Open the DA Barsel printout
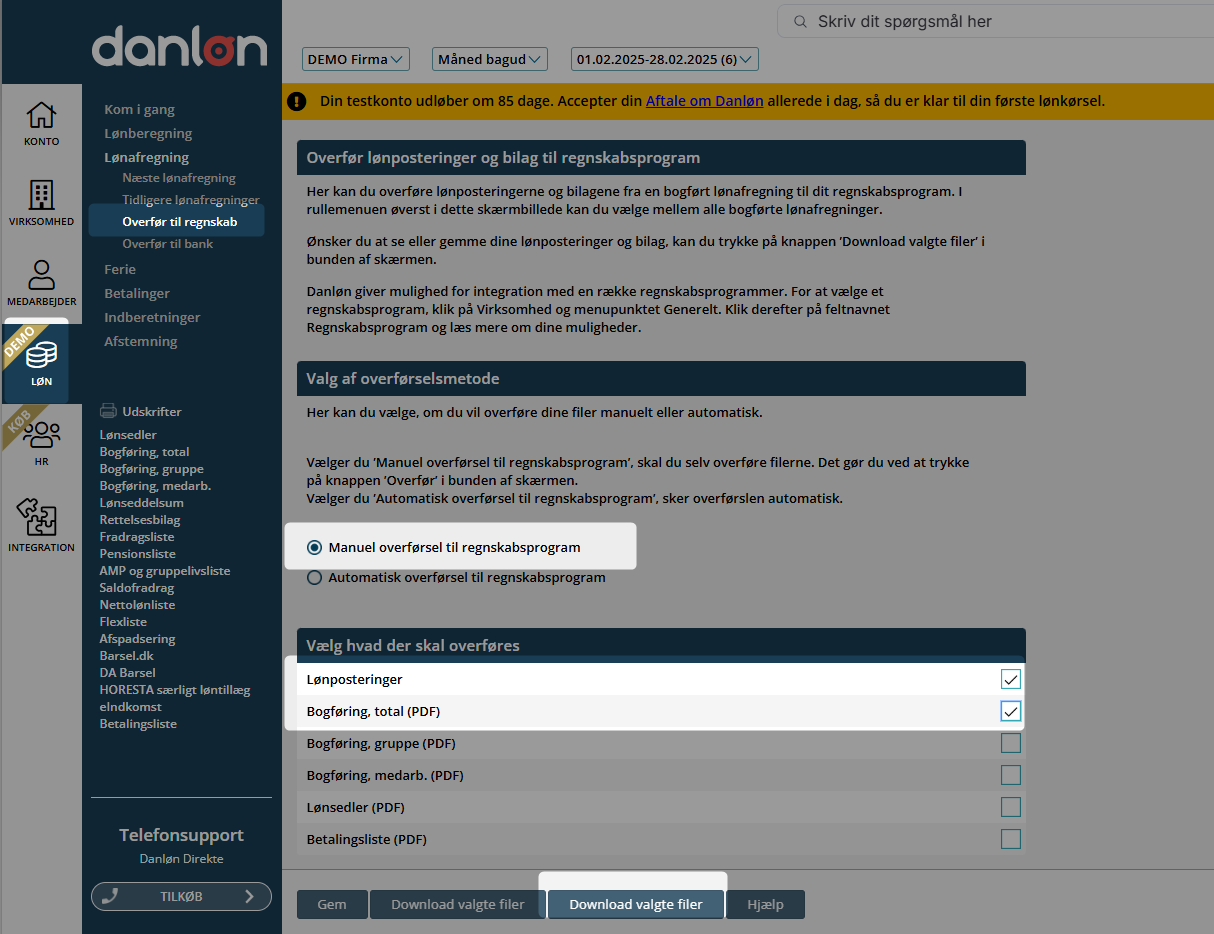Viewport: 1214px width, 934px height. pyautogui.click(x=127, y=673)
